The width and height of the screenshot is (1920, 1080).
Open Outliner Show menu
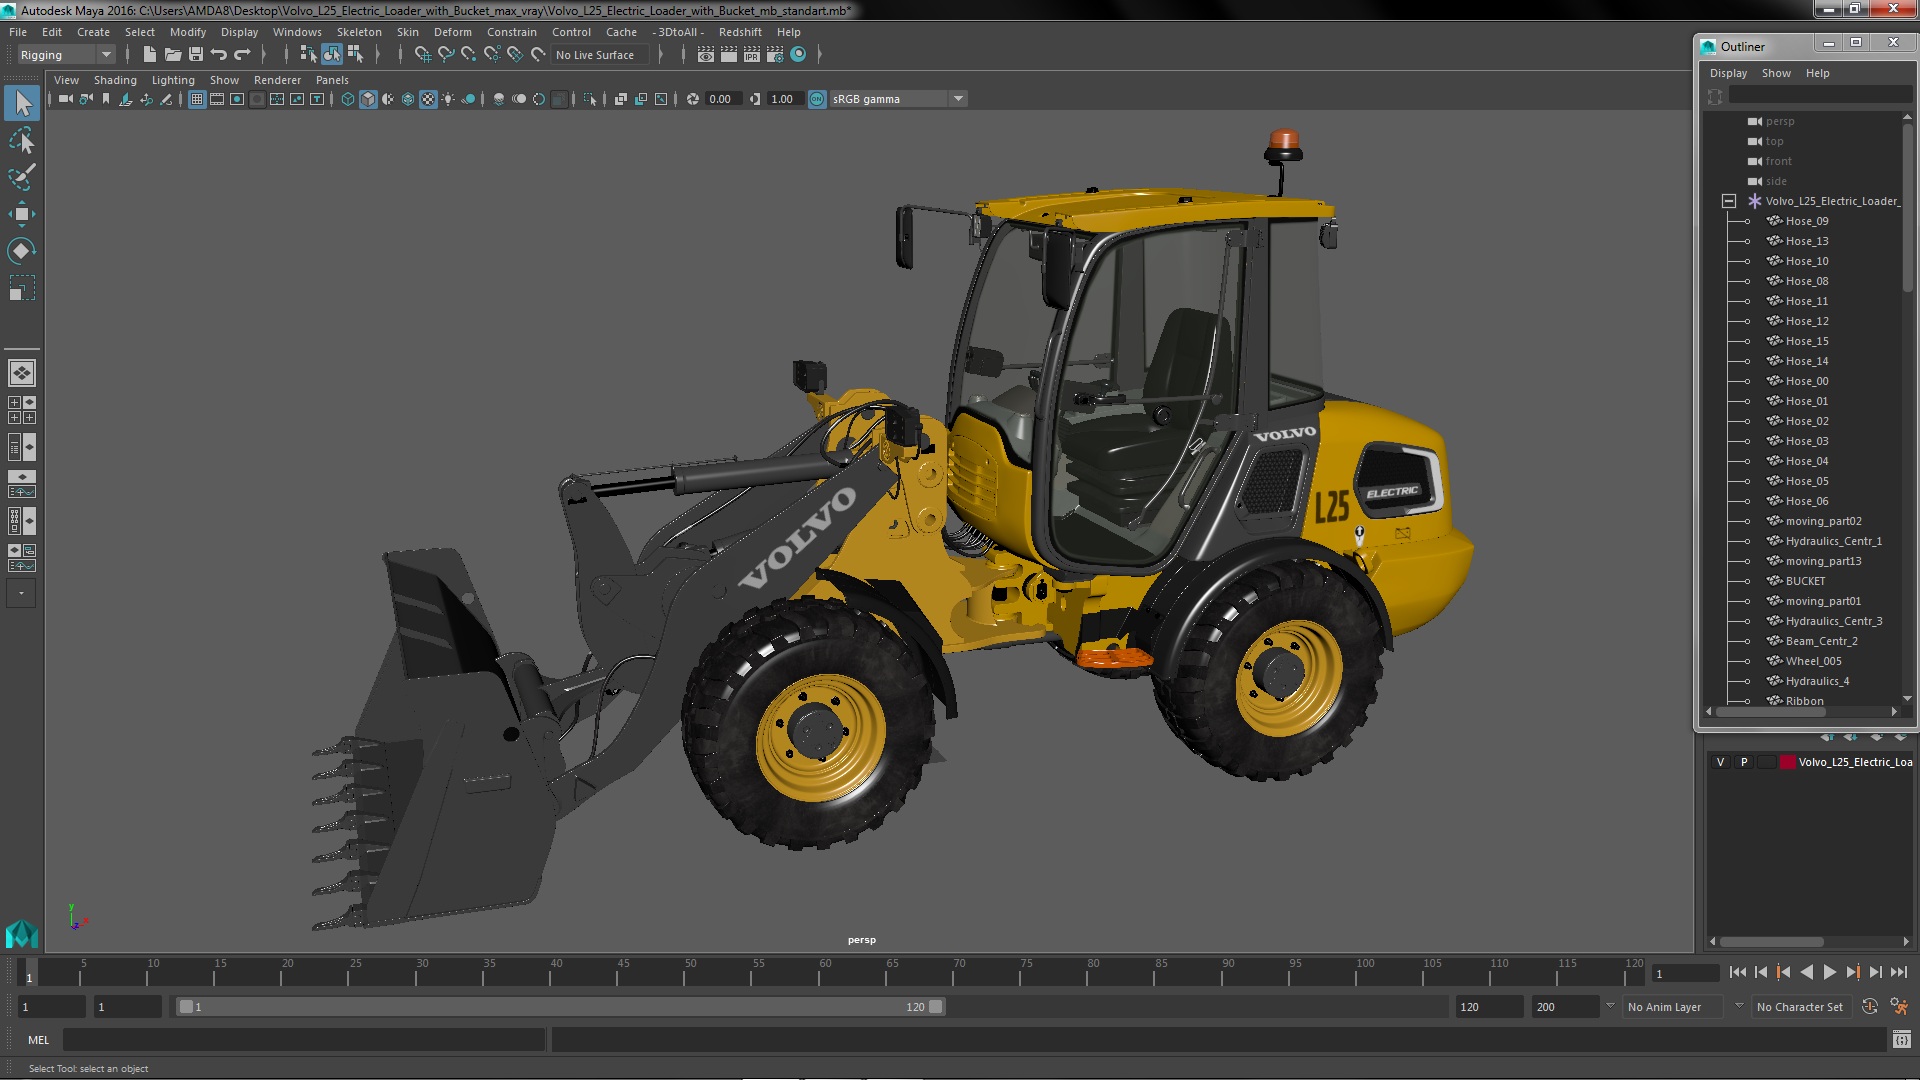(1776, 73)
